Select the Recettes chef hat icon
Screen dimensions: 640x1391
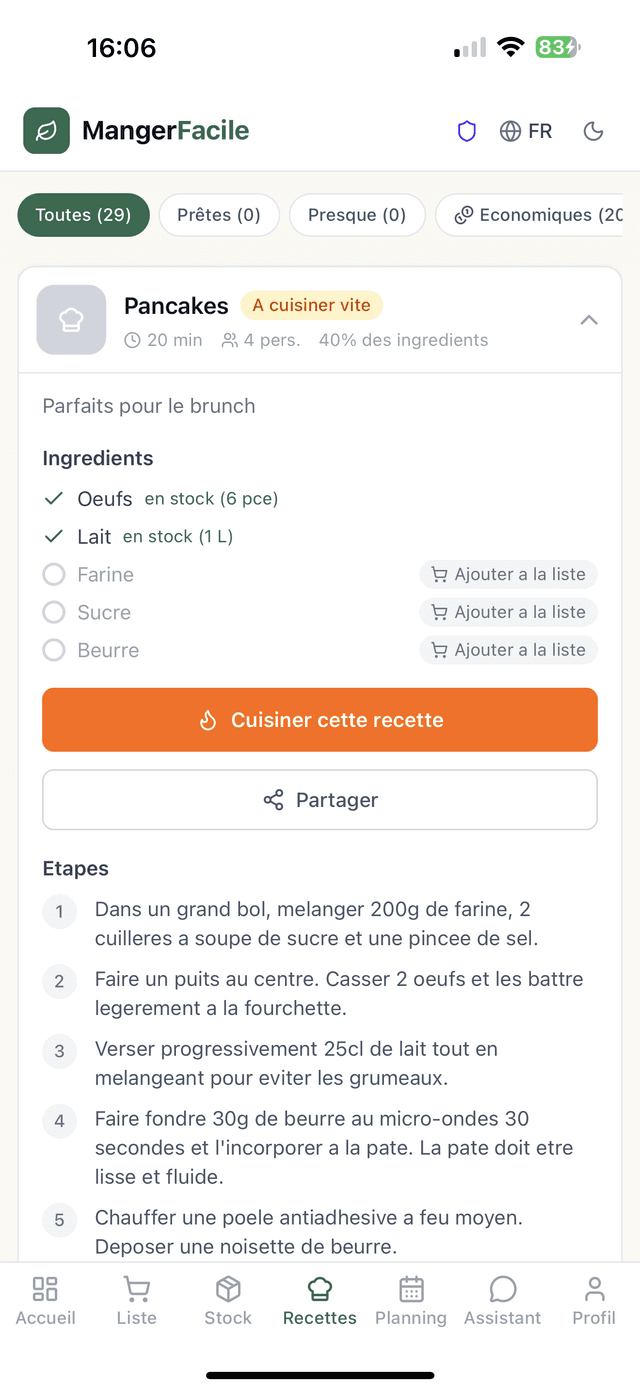(319, 1290)
